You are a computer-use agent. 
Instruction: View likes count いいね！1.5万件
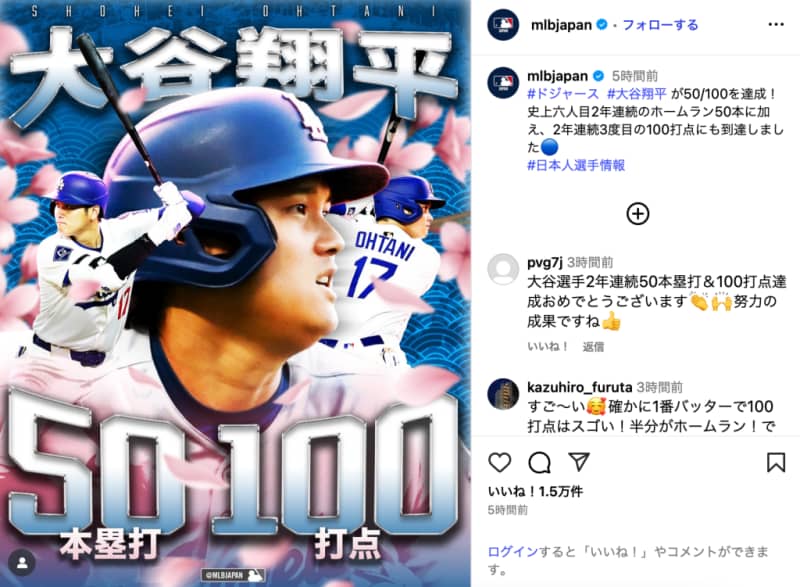(535, 492)
